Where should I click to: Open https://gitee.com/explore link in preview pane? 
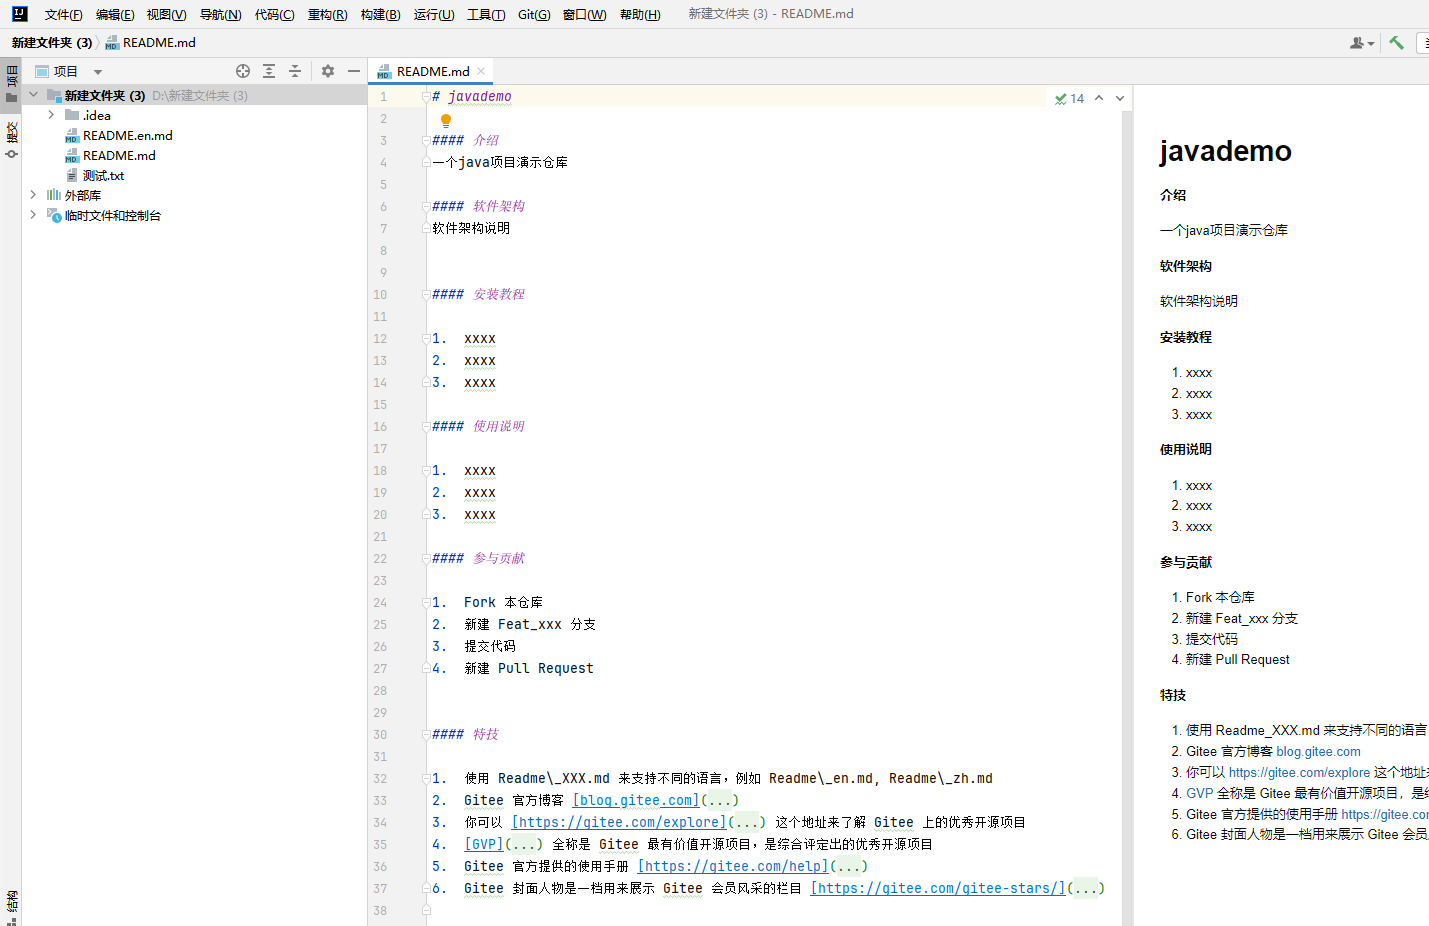click(x=1299, y=772)
